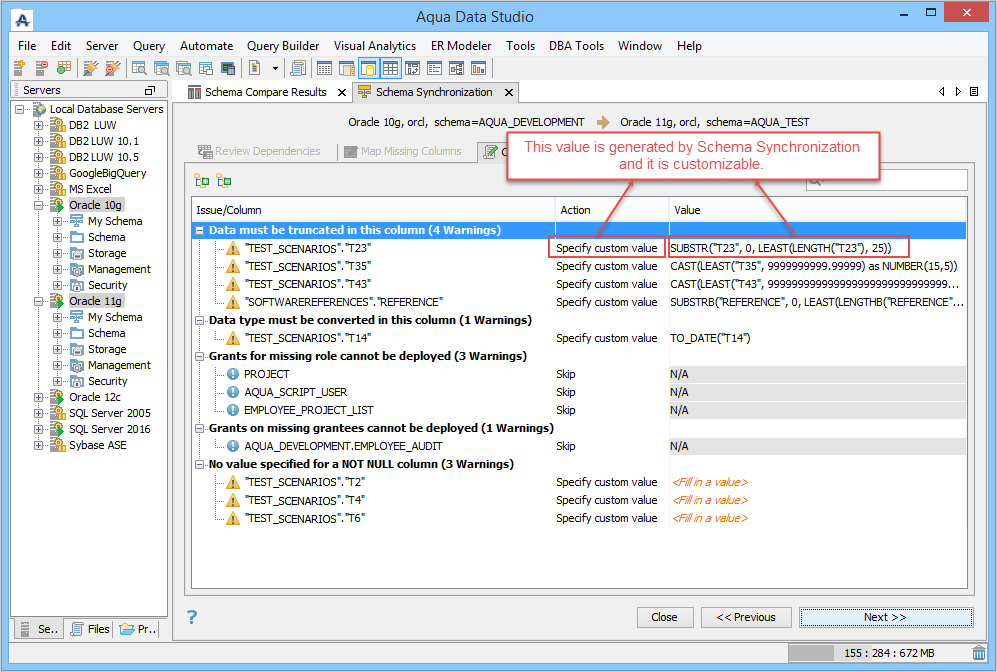Open the ER Modeler menu

[x=461, y=46]
